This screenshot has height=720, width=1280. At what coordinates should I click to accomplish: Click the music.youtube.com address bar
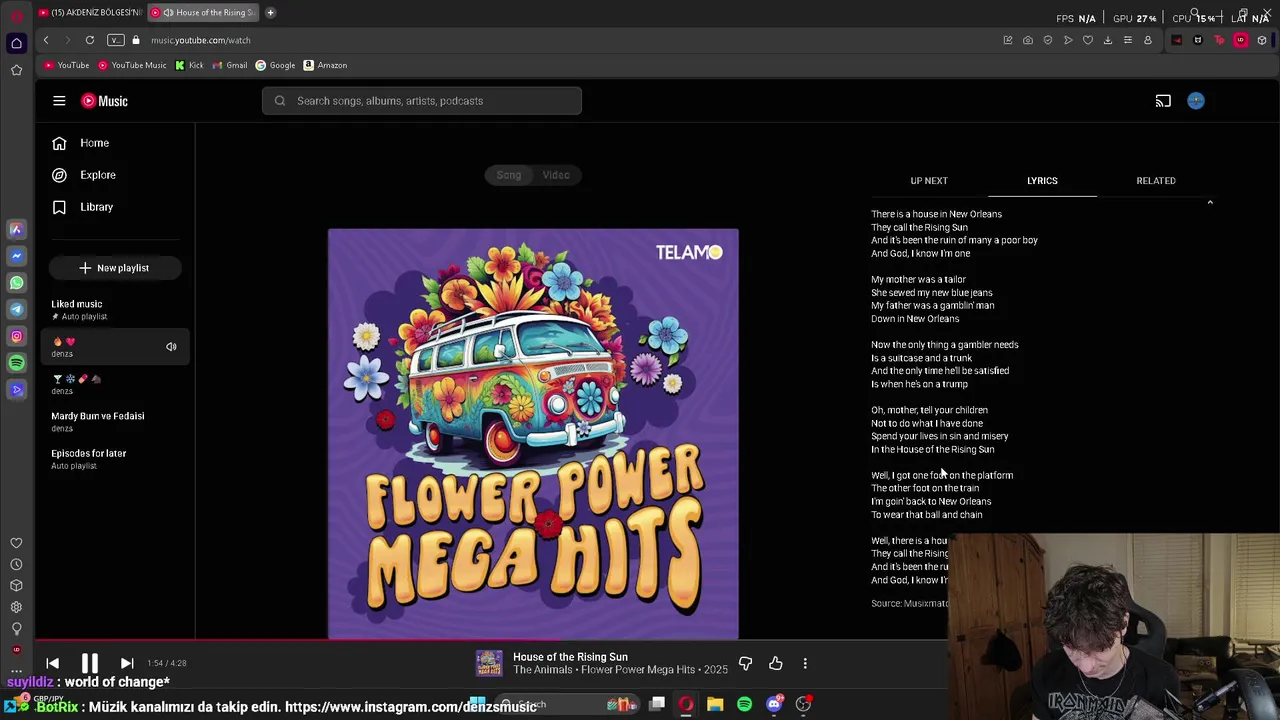tap(200, 40)
